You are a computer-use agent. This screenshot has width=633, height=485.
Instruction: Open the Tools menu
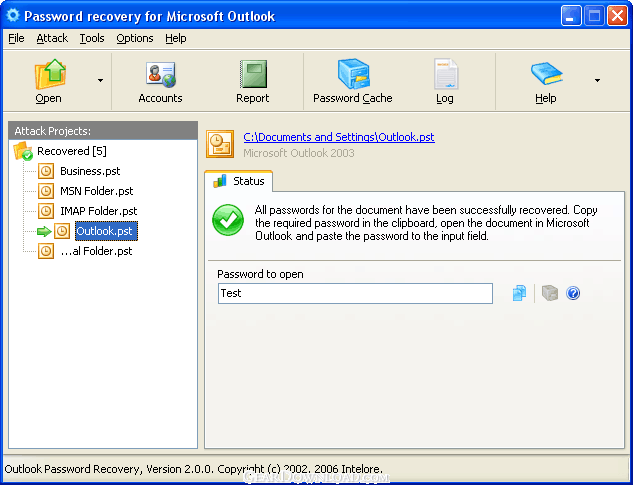92,38
